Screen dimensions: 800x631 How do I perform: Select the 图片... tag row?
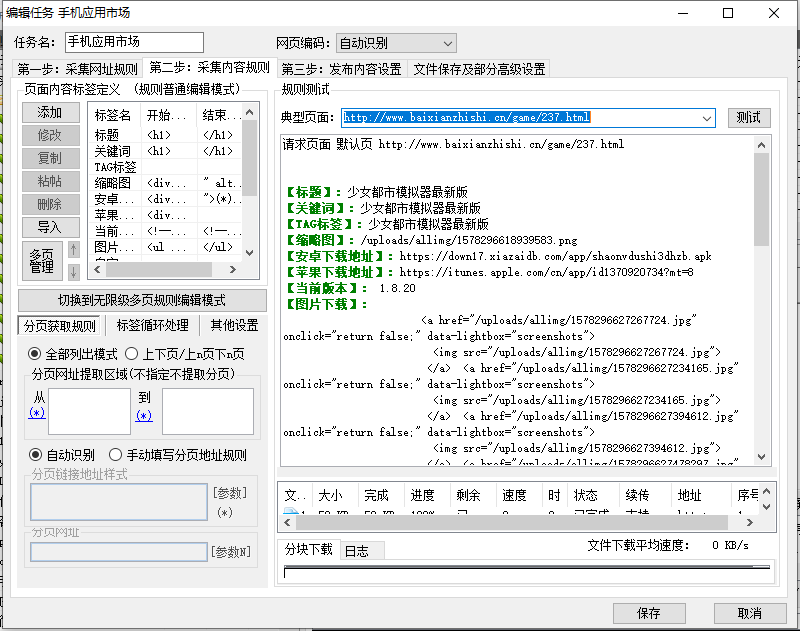166,247
